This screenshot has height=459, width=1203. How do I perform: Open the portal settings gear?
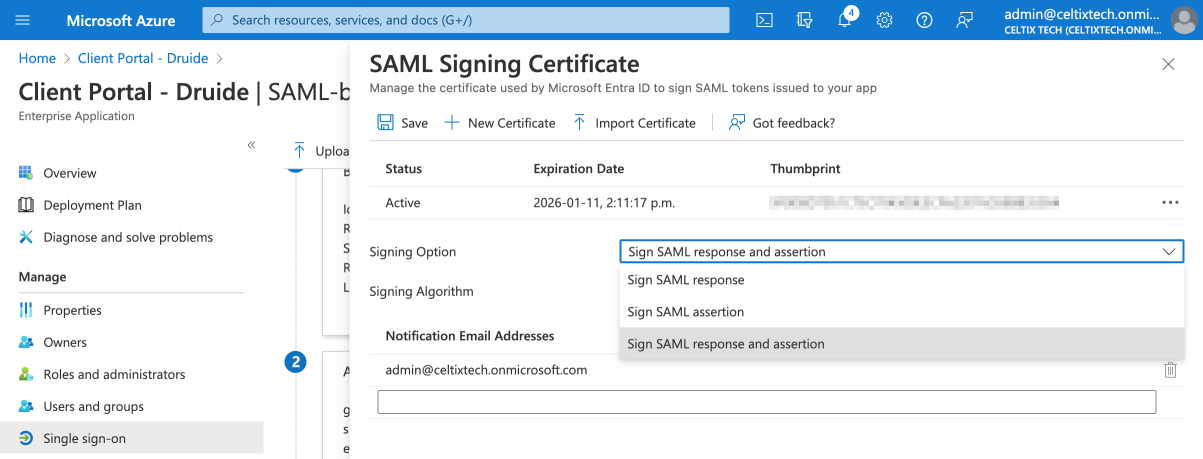click(884, 20)
